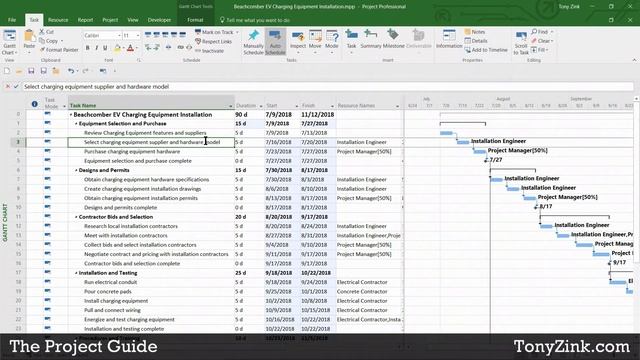
Task: Open task Notes
Action: pos(474,32)
